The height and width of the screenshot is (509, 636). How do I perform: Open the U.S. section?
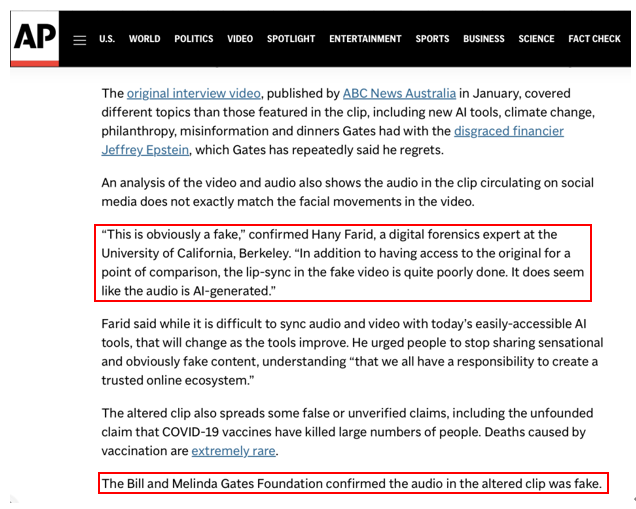coord(107,39)
